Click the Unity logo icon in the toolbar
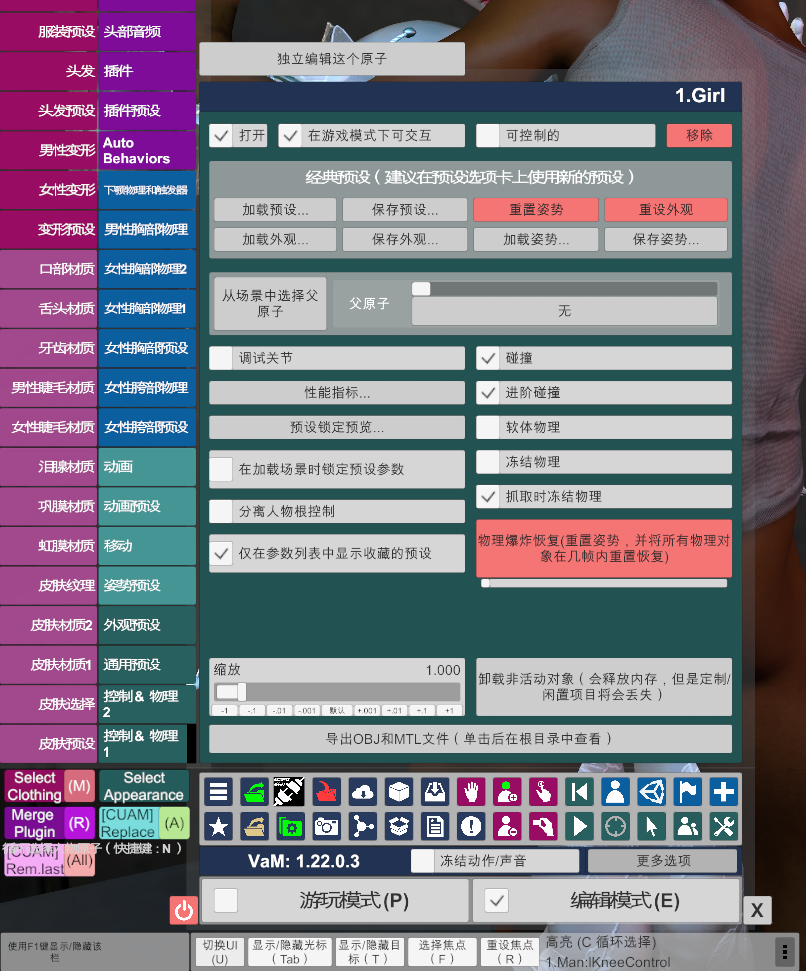806x971 pixels. (x=651, y=791)
